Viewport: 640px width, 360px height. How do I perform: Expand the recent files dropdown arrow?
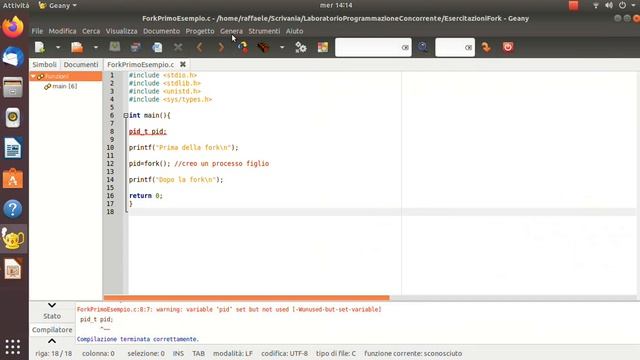click(96, 47)
